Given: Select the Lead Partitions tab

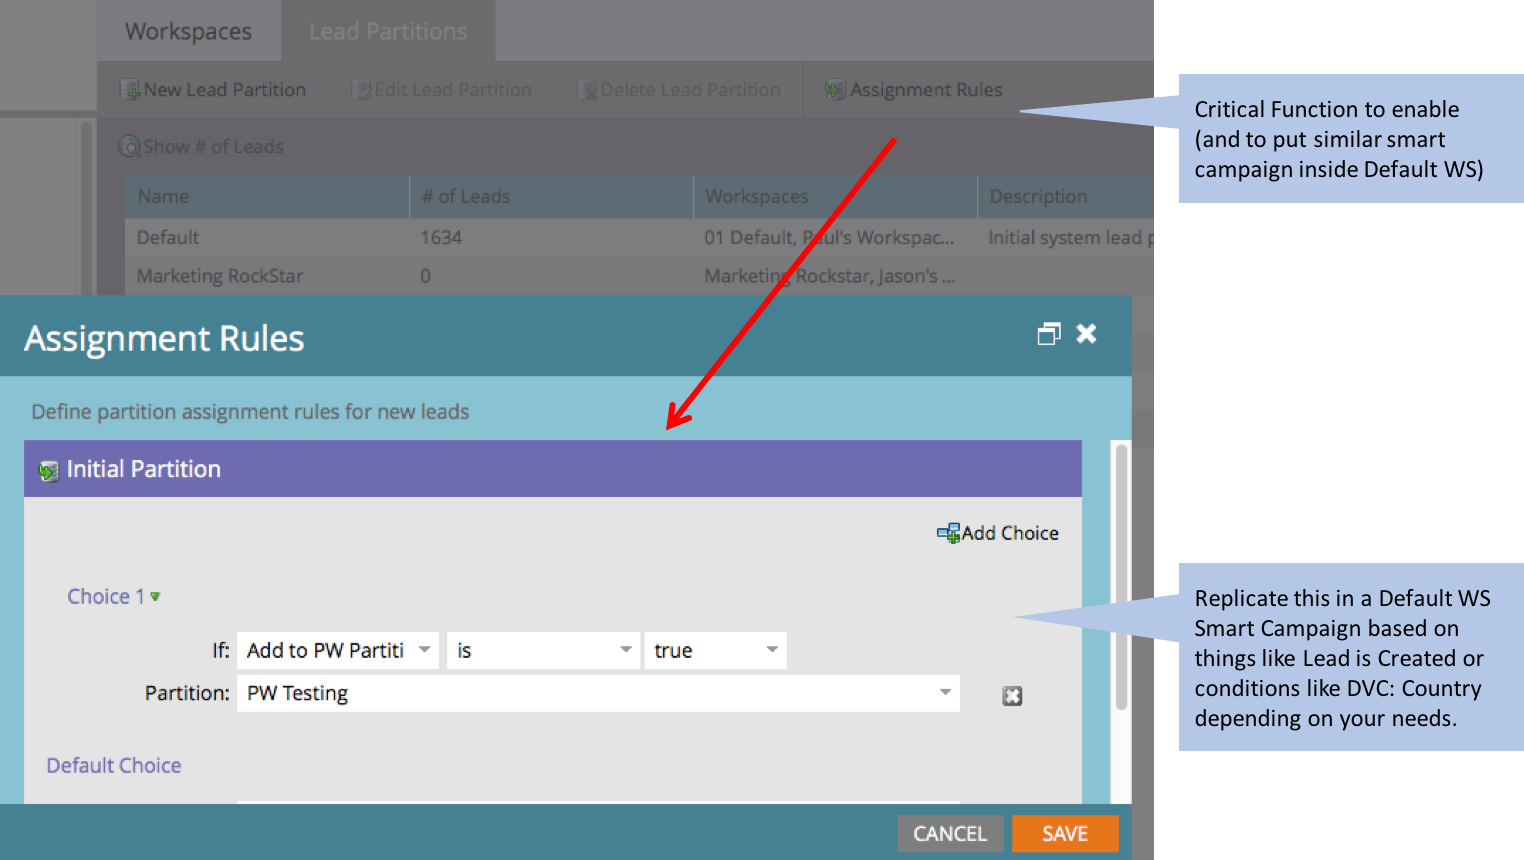Looking at the screenshot, I should point(388,32).
